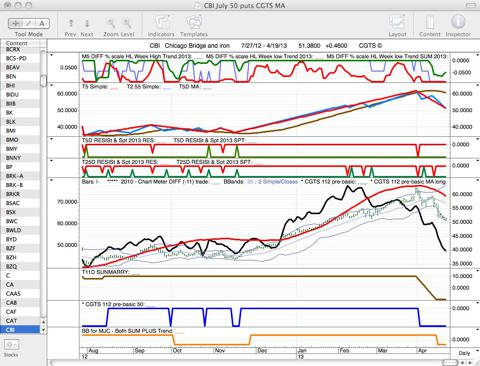Open the Layout toolbar icon
This screenshot has width=480, height=366.
[397, 23]
